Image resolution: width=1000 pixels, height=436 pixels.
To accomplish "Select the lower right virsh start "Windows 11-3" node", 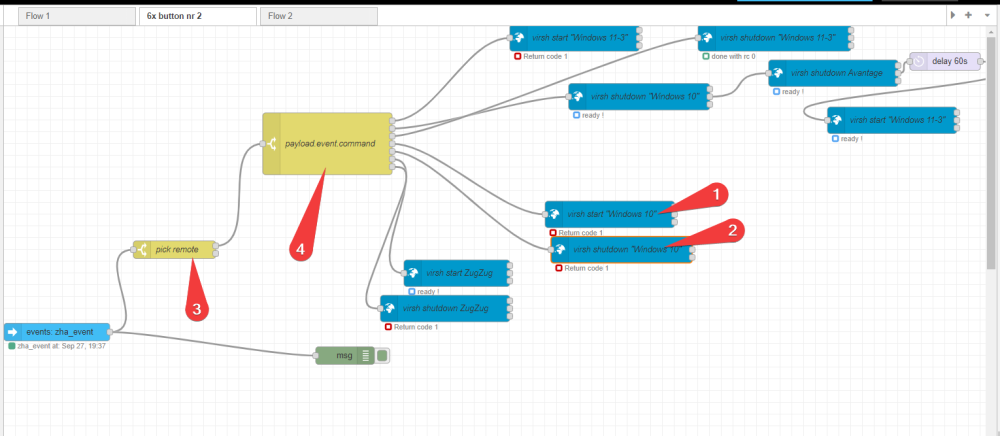I will (x=893, y=120).
